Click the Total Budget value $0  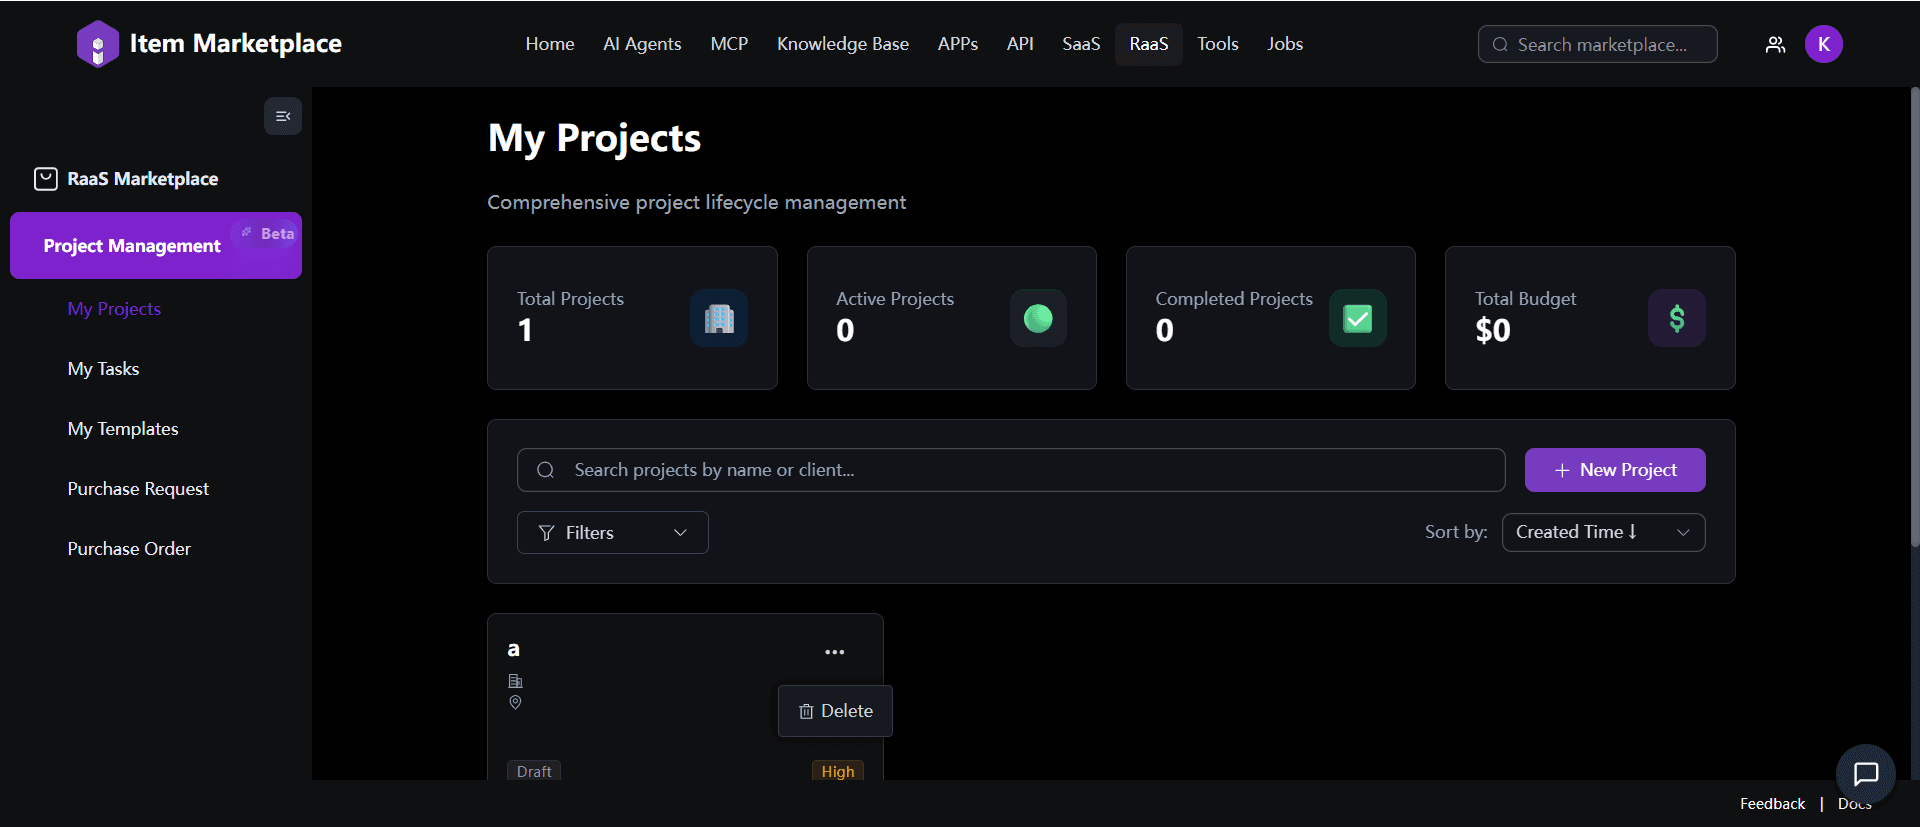(1493, 330)
